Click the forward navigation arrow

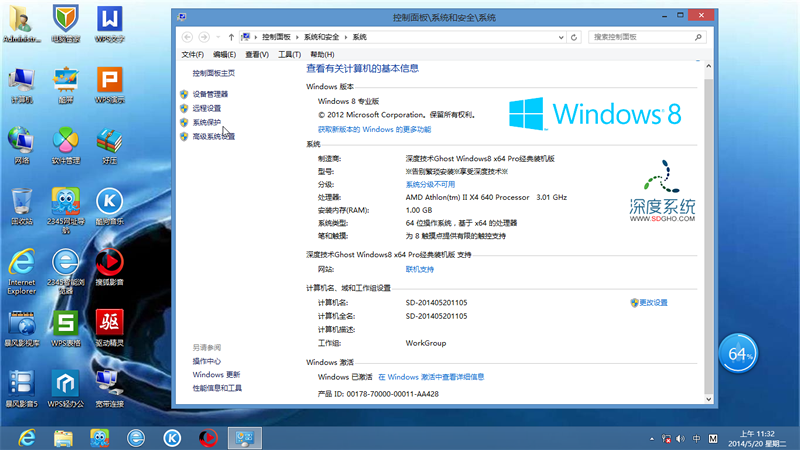pyautogui.click(x=204, y=37)
